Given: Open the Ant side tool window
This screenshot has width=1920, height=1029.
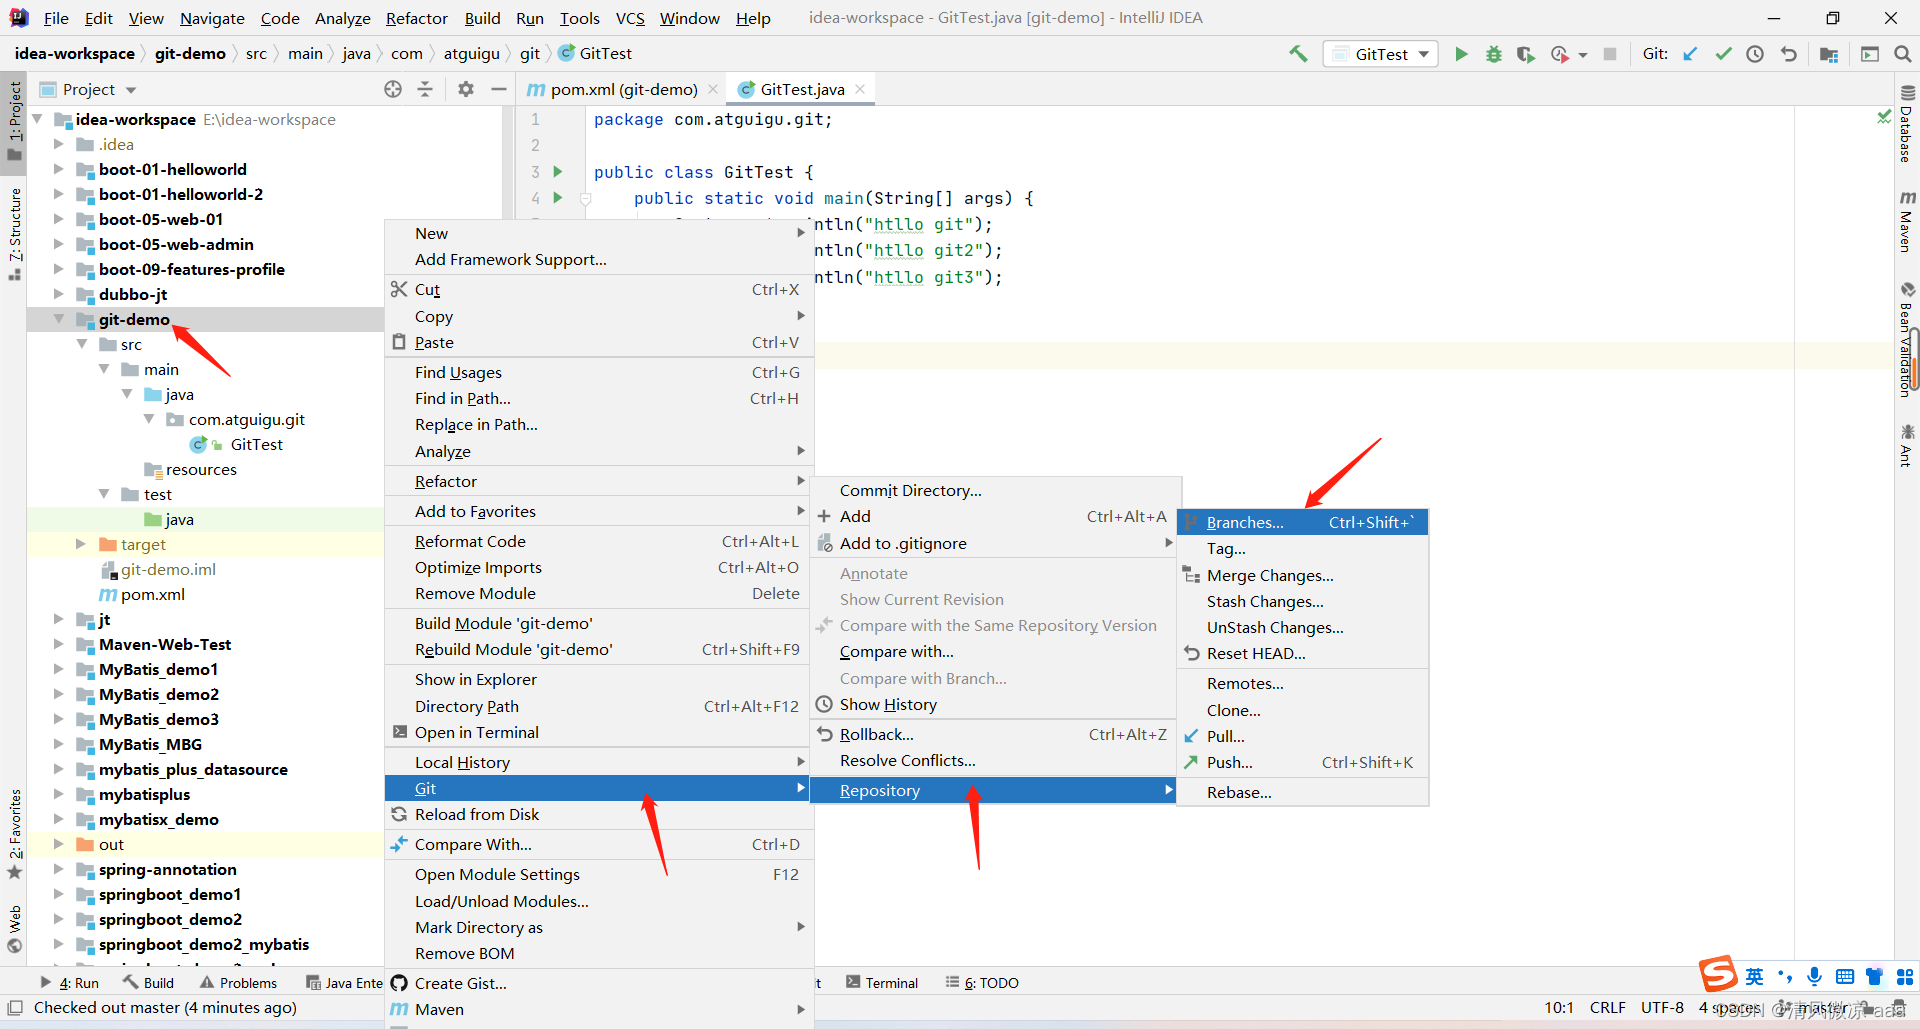Looking at the screenshot, I should point(1907,445).
